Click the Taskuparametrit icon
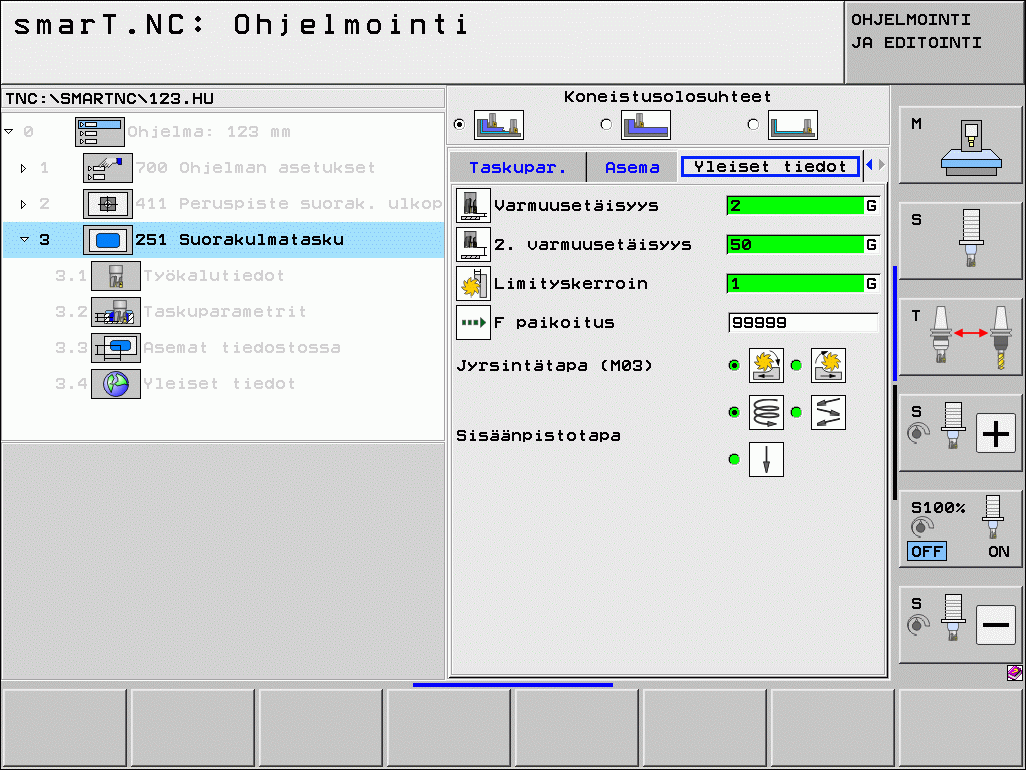This screenshot has height=770, width=1026. click(x=116, y=311)
